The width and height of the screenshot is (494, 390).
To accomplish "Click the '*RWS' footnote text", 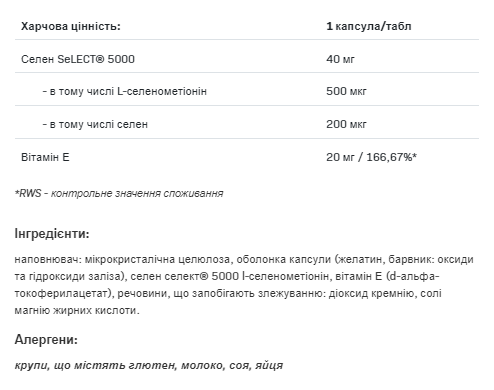I will click(x=28, y=193).
